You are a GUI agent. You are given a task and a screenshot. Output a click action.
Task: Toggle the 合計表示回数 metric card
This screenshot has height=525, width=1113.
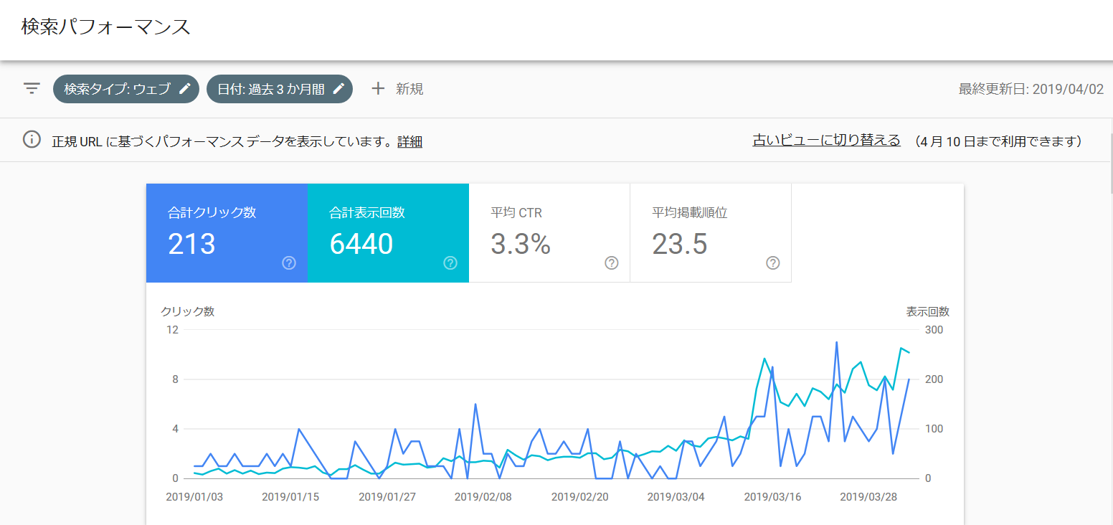(x=387, y=232)
